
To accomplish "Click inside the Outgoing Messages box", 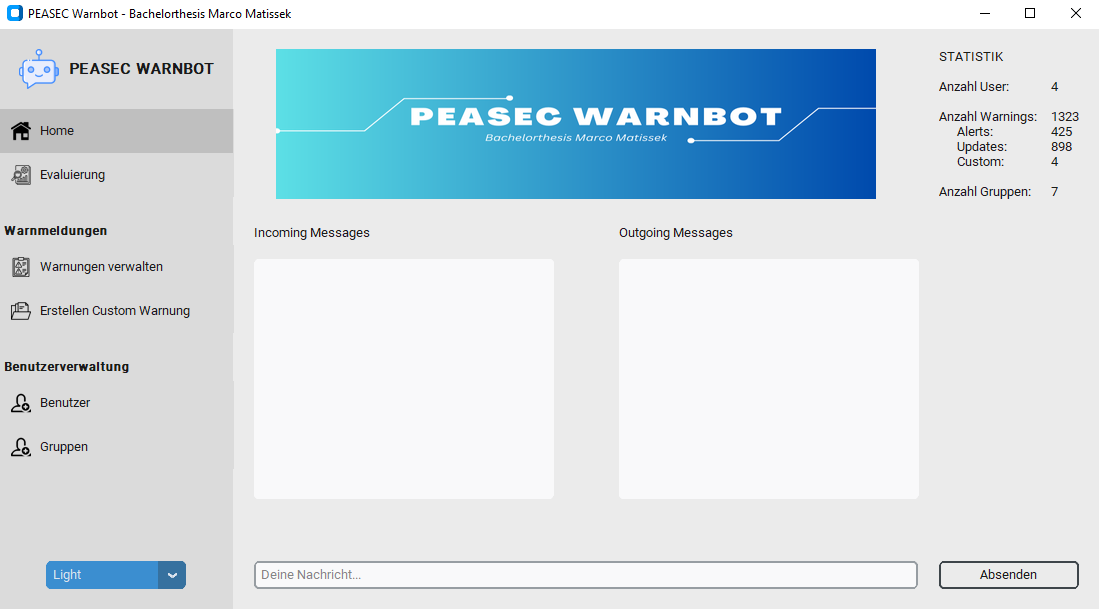I will [x=769, y=379].
